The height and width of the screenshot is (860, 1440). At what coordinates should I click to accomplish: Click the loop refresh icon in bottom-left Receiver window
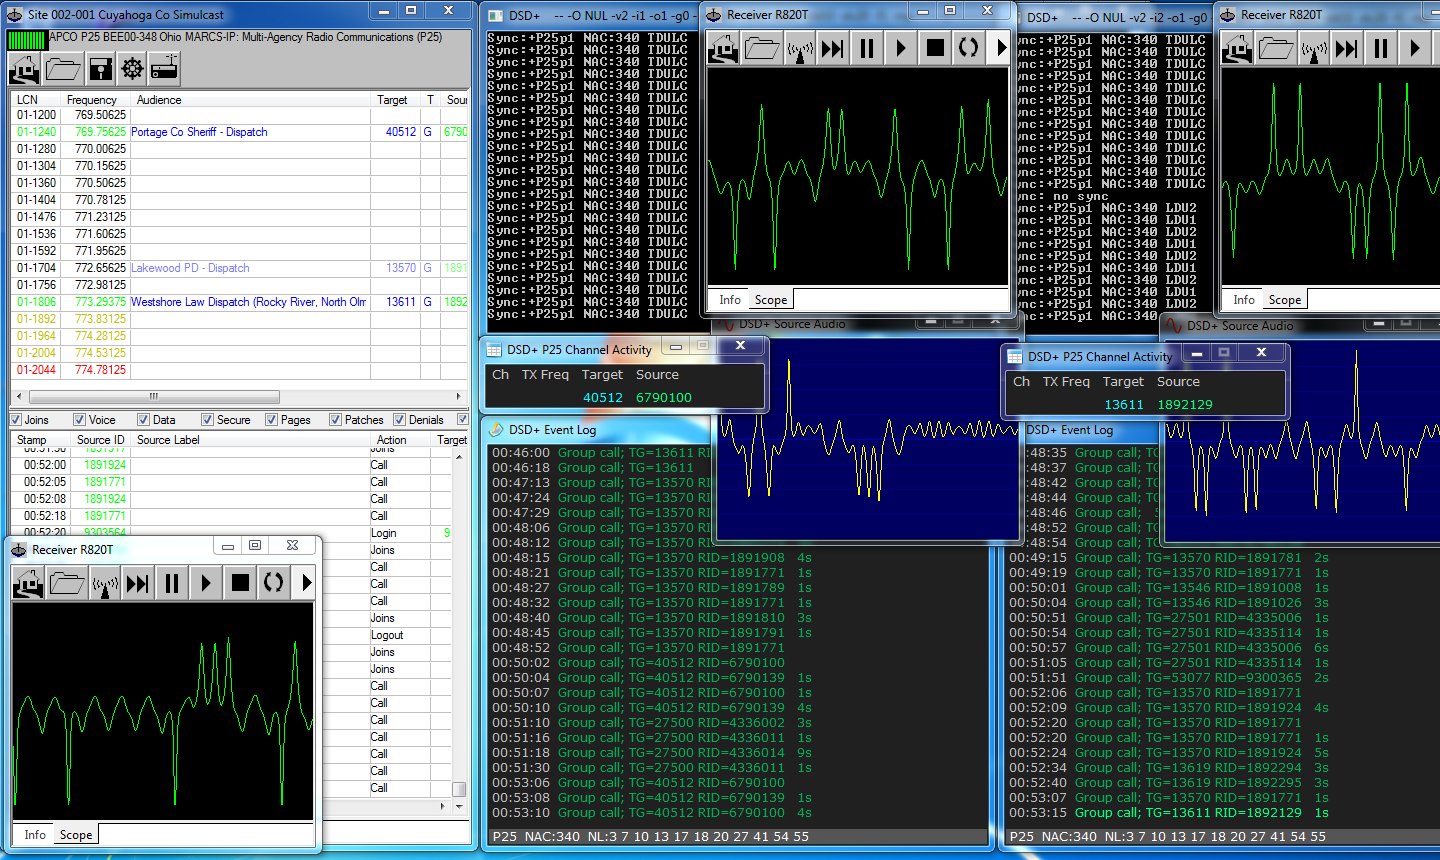(274, 583)
